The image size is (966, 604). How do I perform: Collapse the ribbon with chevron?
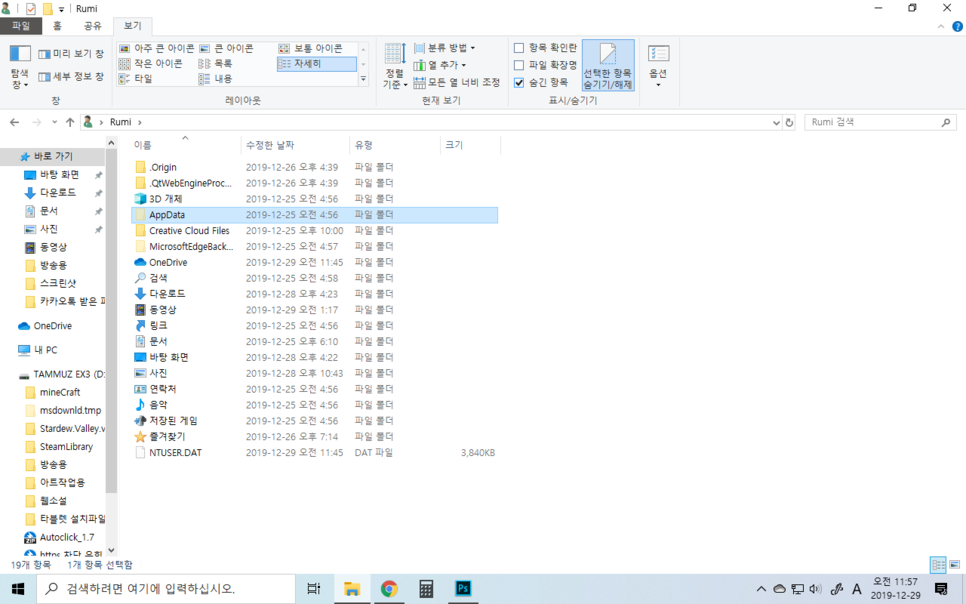pos(941,27)
